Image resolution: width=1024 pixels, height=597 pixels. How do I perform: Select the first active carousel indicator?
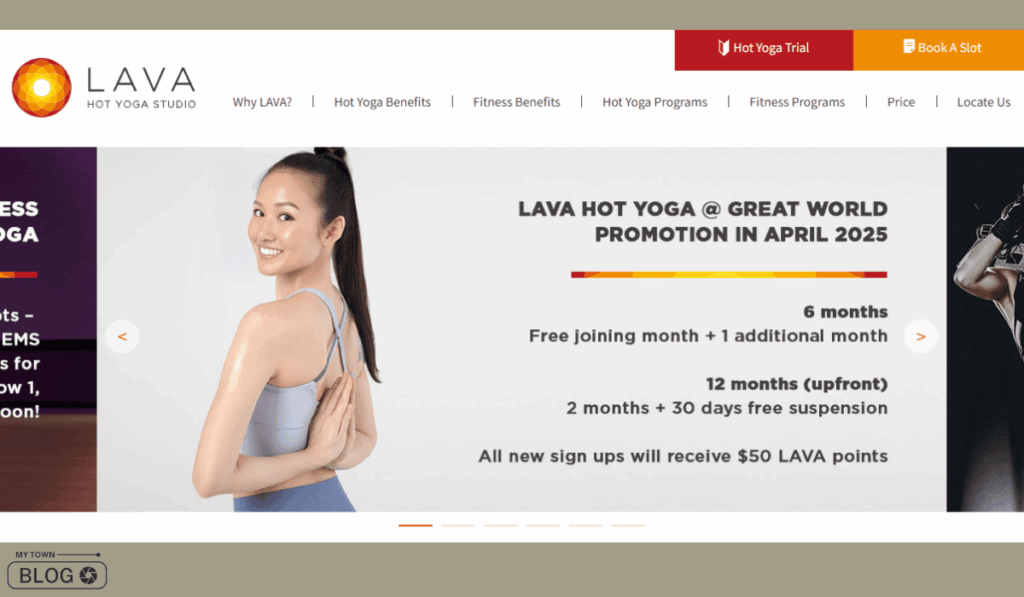[415, 525]
